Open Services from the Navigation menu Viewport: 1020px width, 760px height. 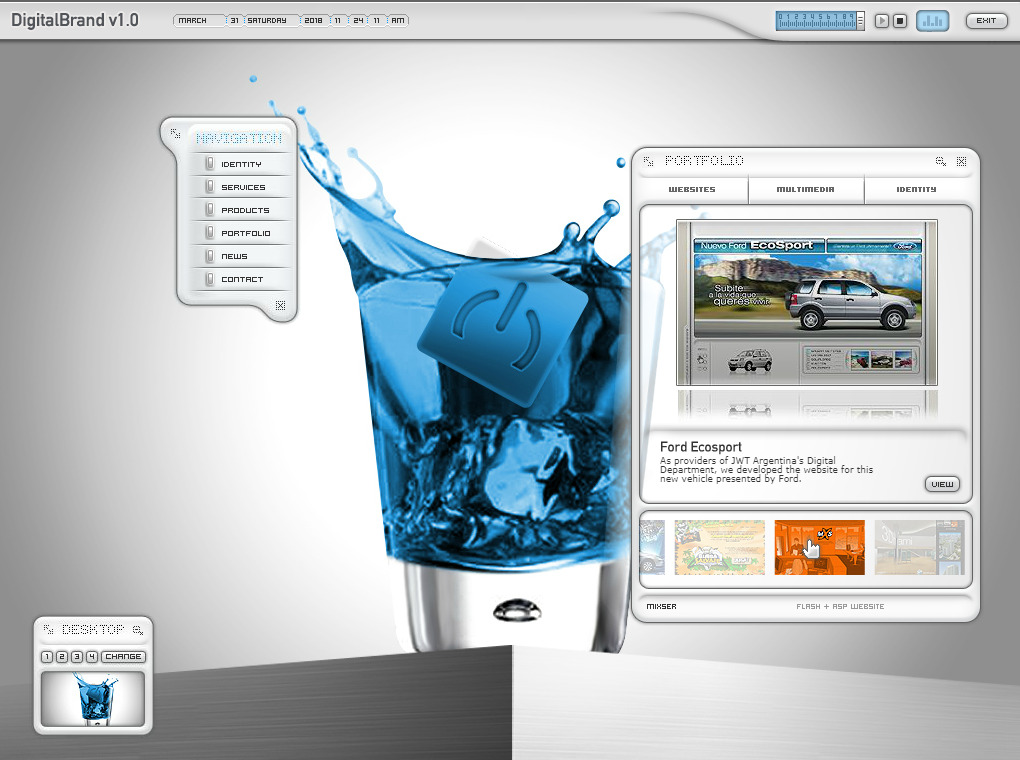[241, 187]
